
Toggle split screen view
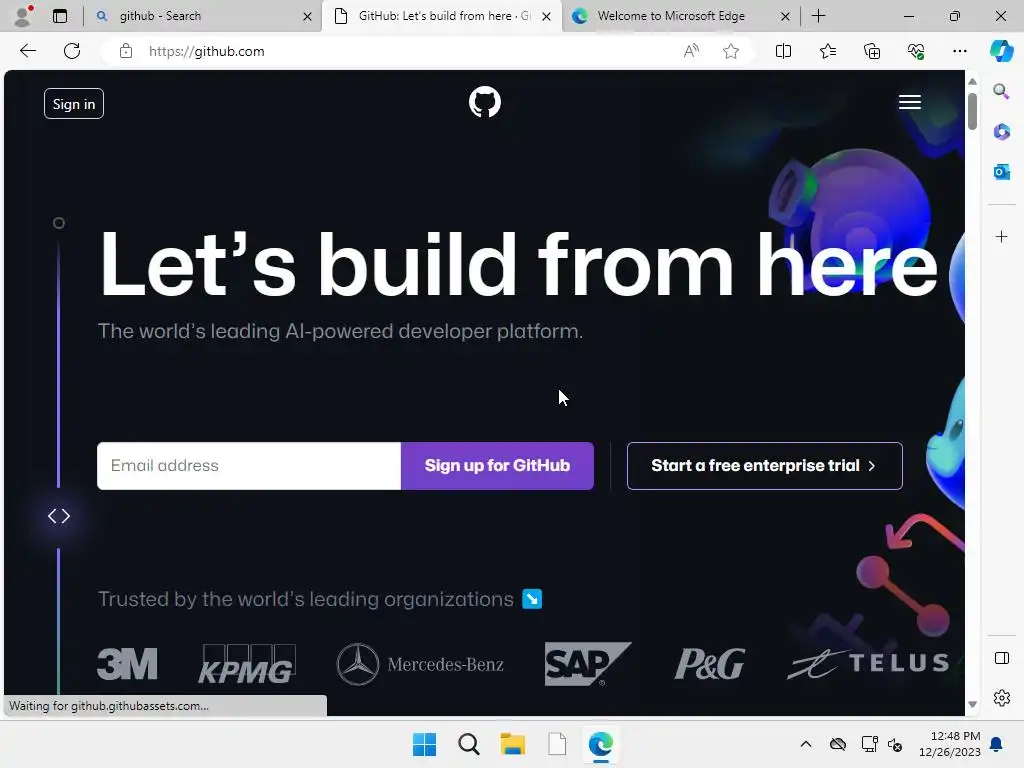(783, 51)
